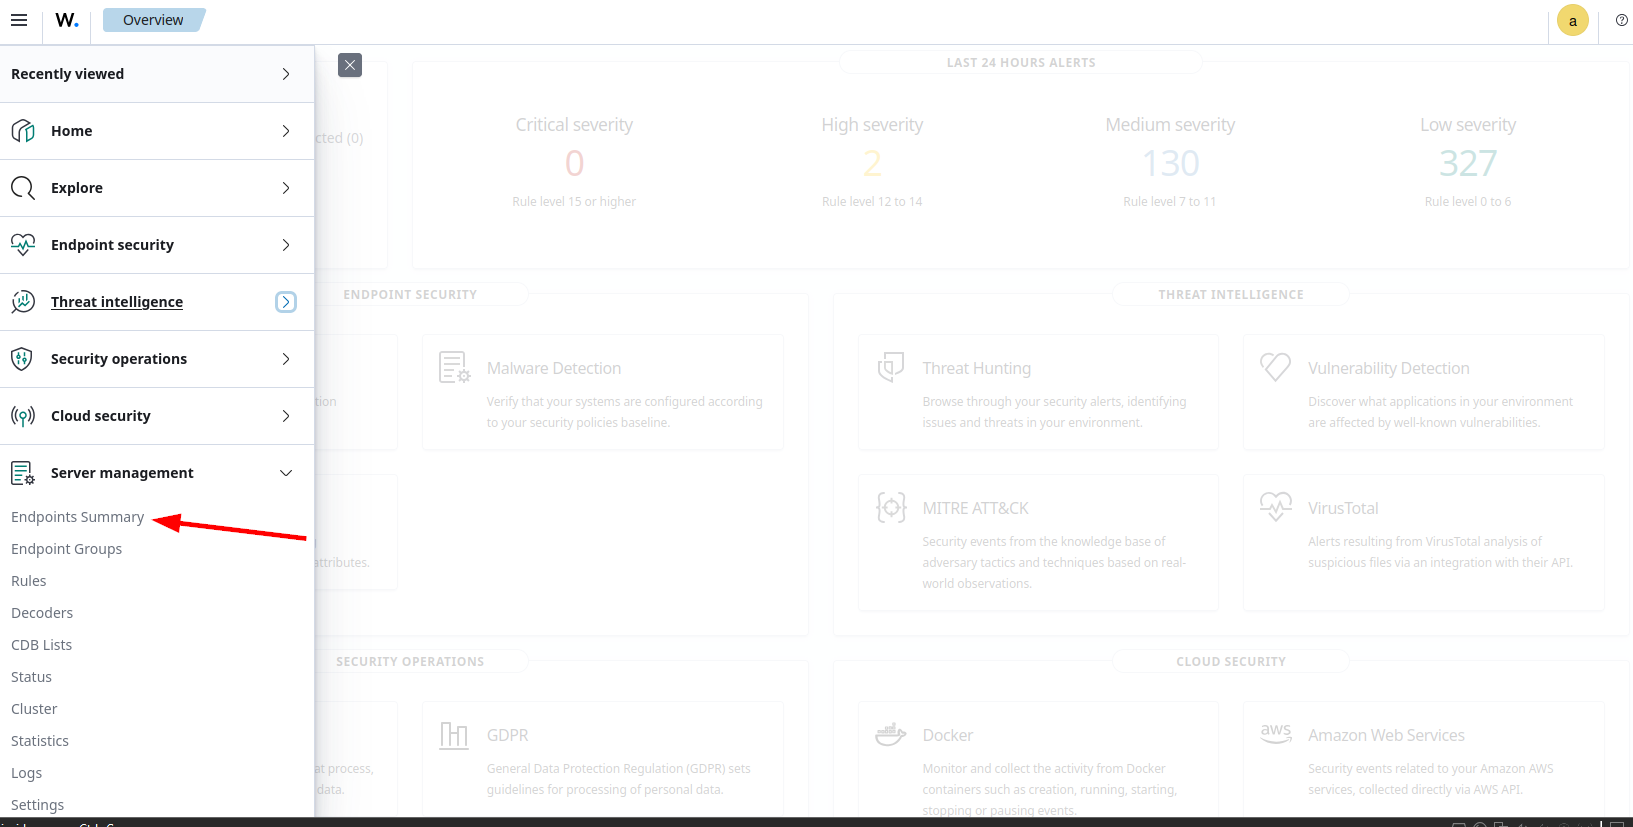The height and width of the screenshot is (827, 1633).
Task: Click the Explore magnifier icon
Action: pos(23,188)
